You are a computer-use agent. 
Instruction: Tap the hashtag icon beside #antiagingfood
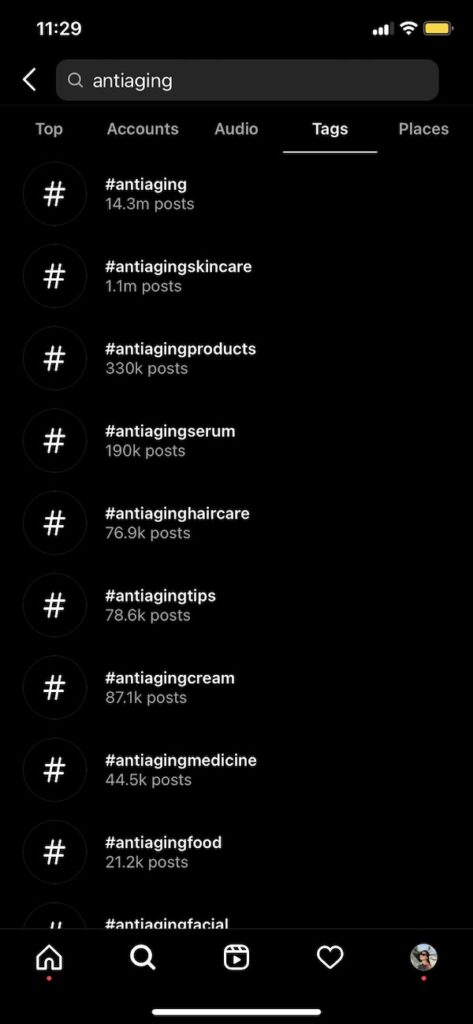[55, 852]
